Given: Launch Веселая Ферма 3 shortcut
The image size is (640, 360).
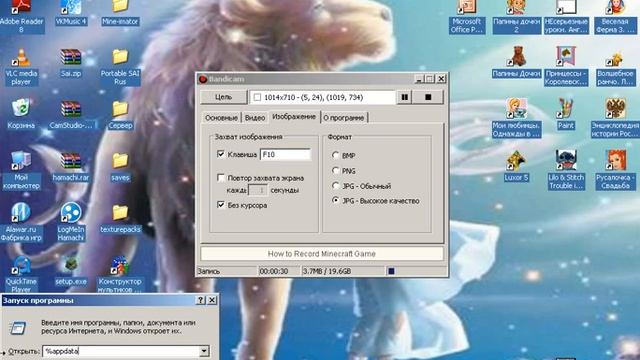Looking at the screenshot, I should (615, 8).
